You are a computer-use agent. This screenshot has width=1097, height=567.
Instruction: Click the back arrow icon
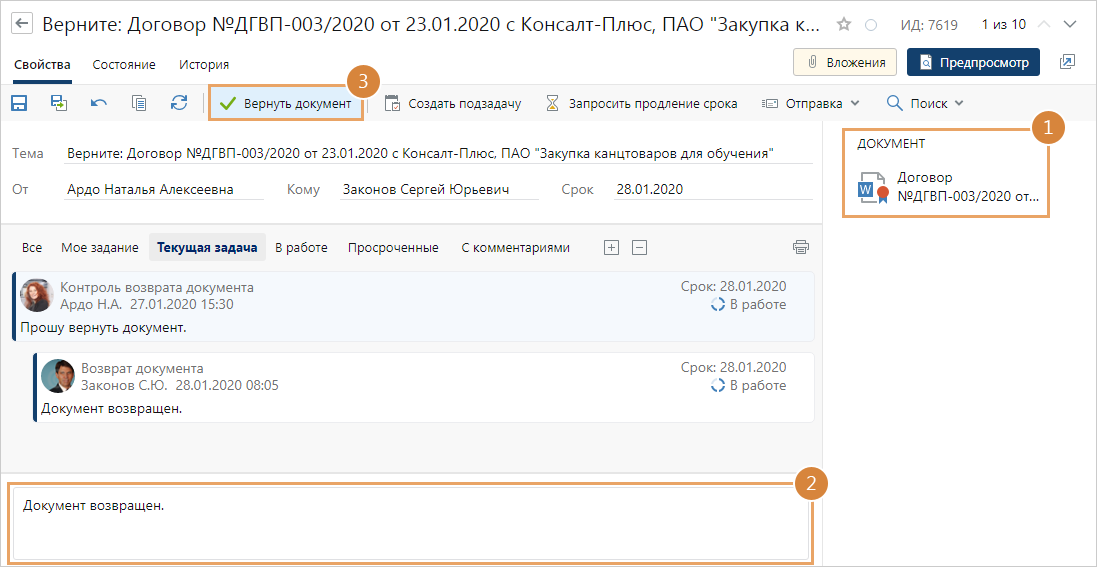point(21,24)
